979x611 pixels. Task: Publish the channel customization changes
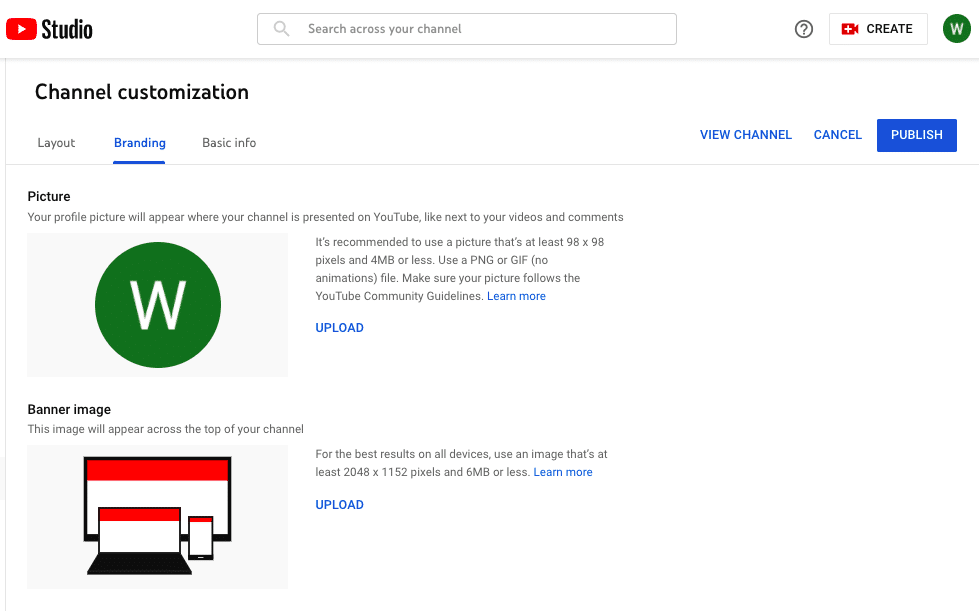point(917,135)
